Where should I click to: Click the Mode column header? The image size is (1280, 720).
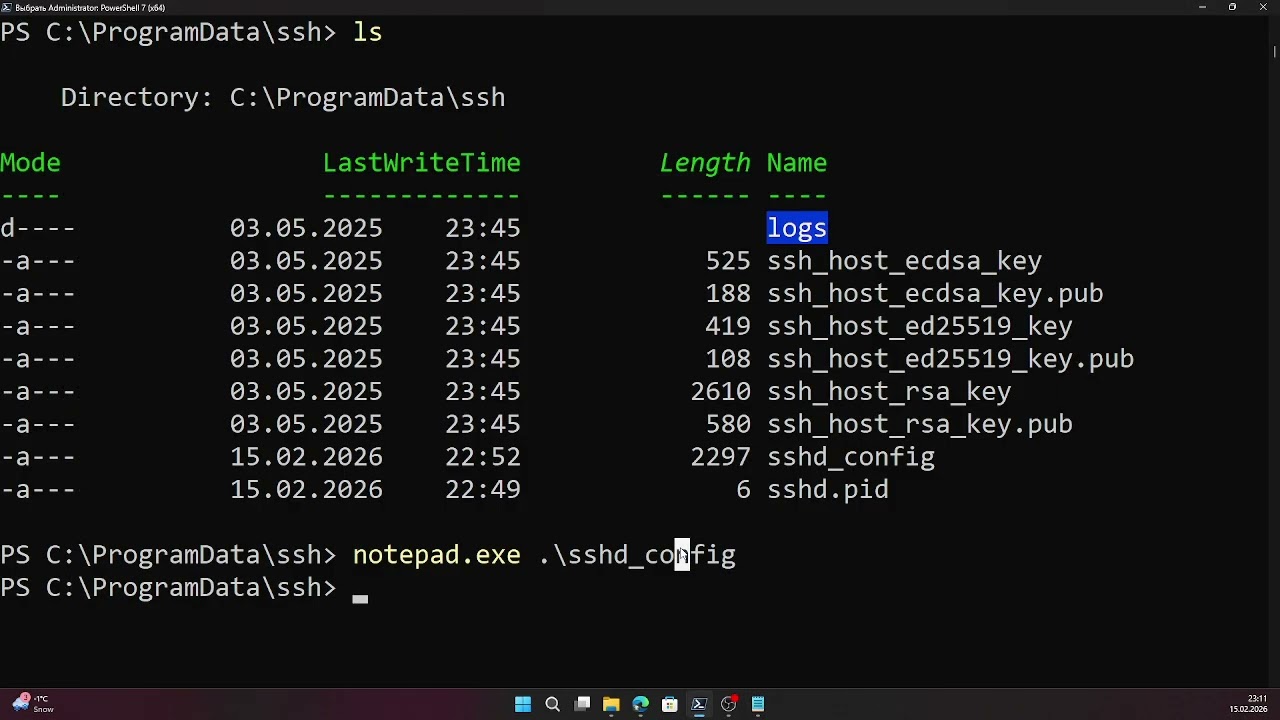point(30,163)
